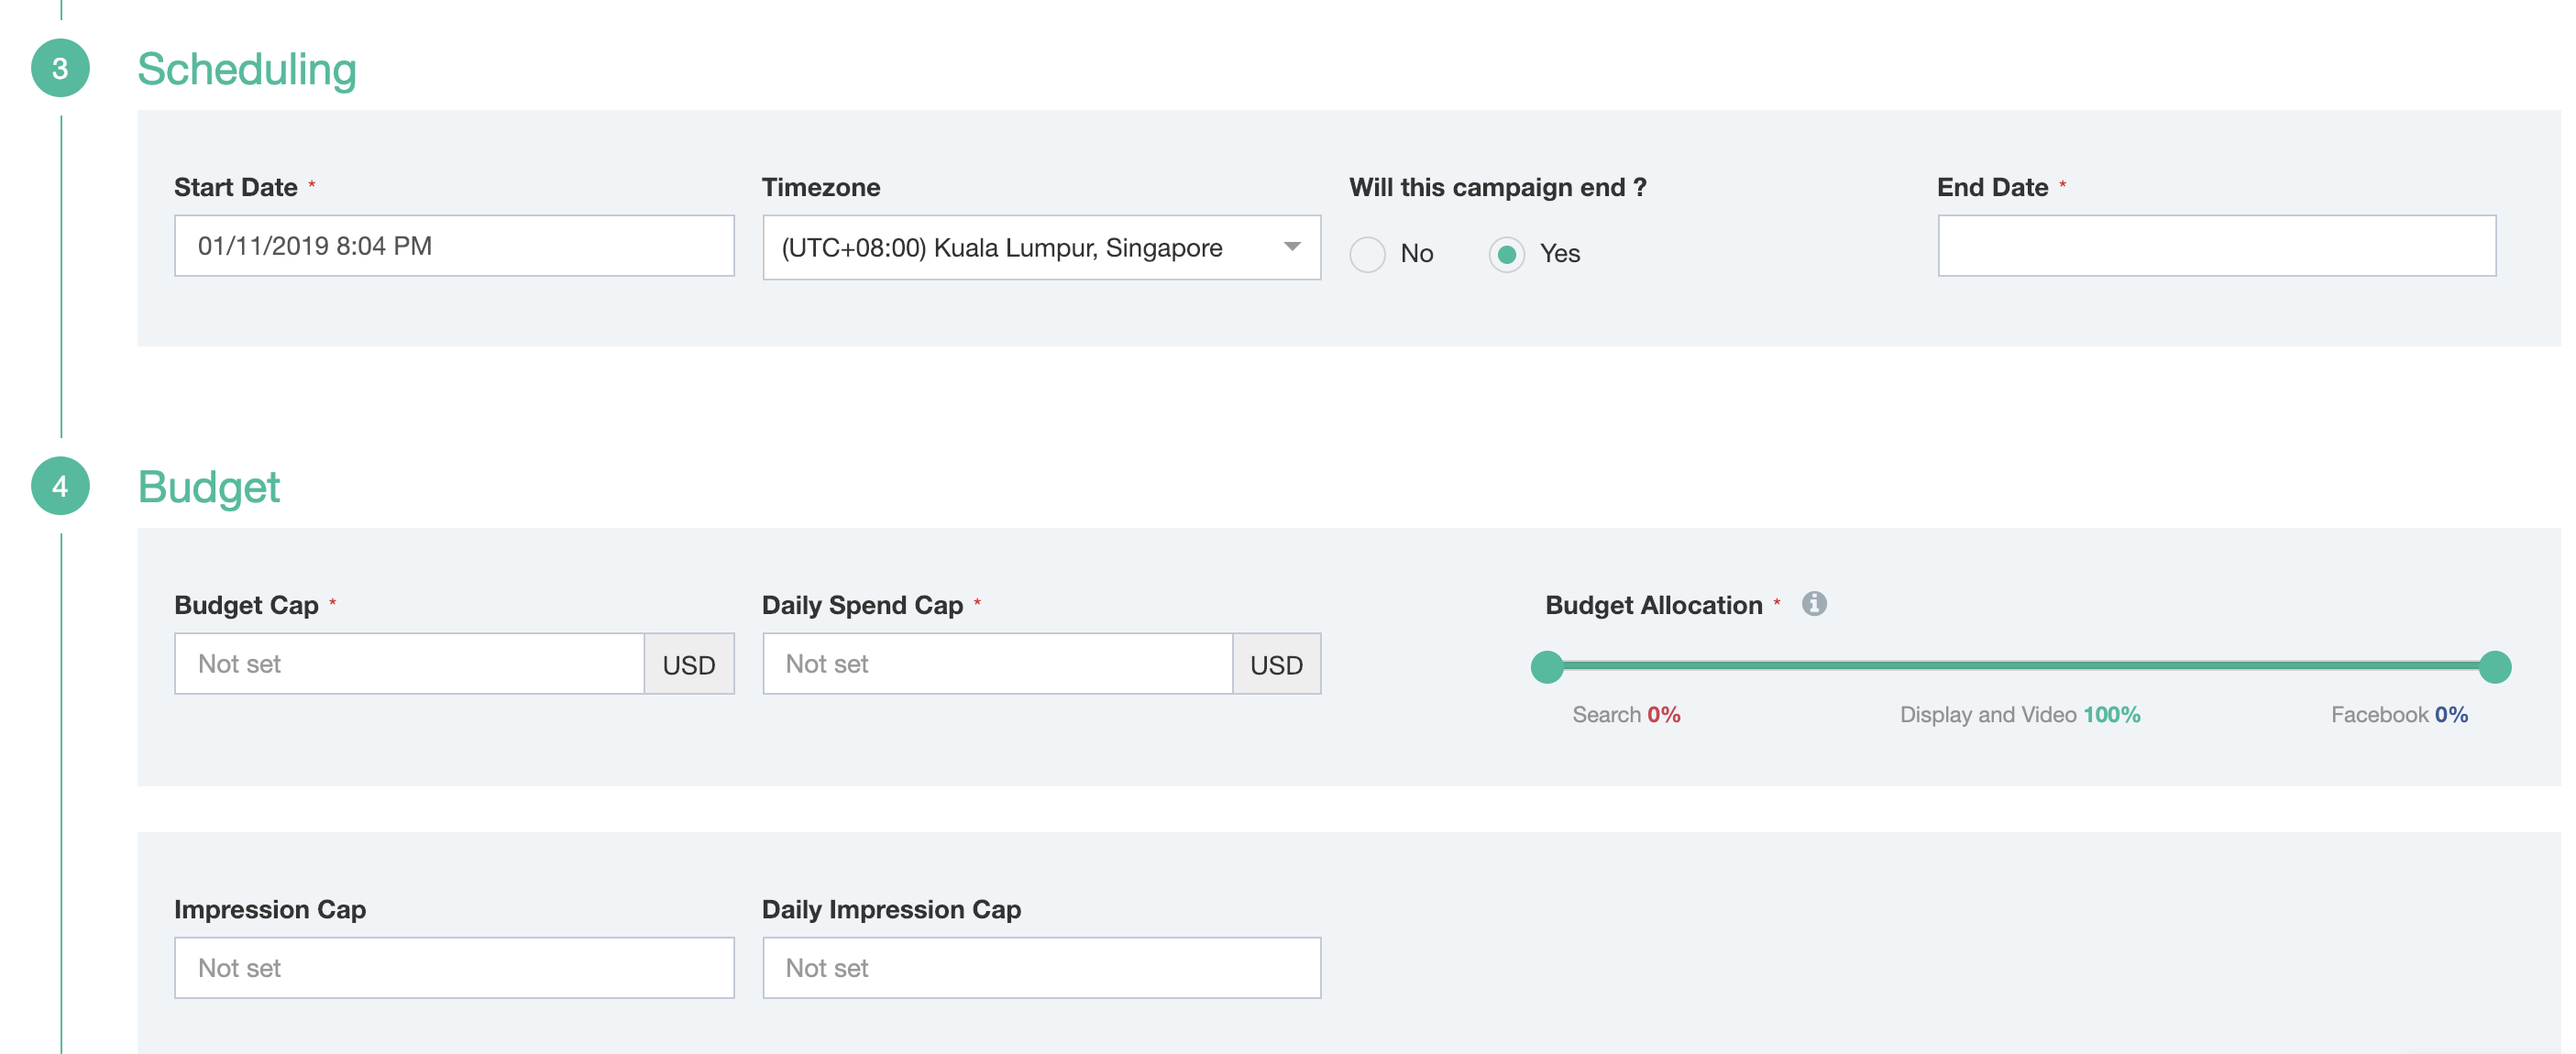Click the Start Date field
The height and width of the screenshot is (1054, 2576).
[x=454, y=246]
